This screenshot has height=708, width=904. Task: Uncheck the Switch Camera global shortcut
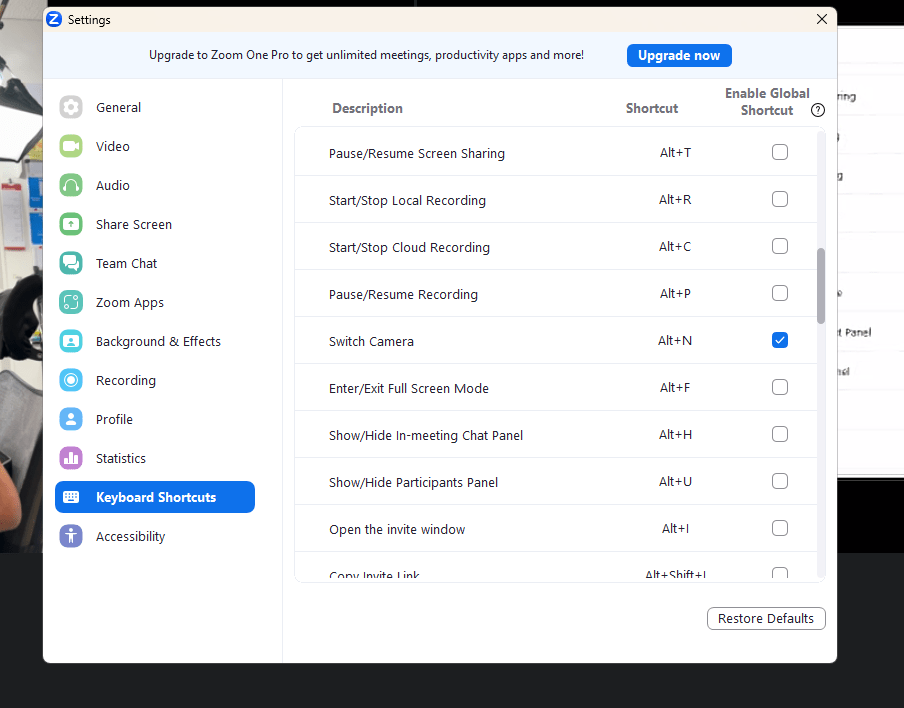(x=779, y=340)
